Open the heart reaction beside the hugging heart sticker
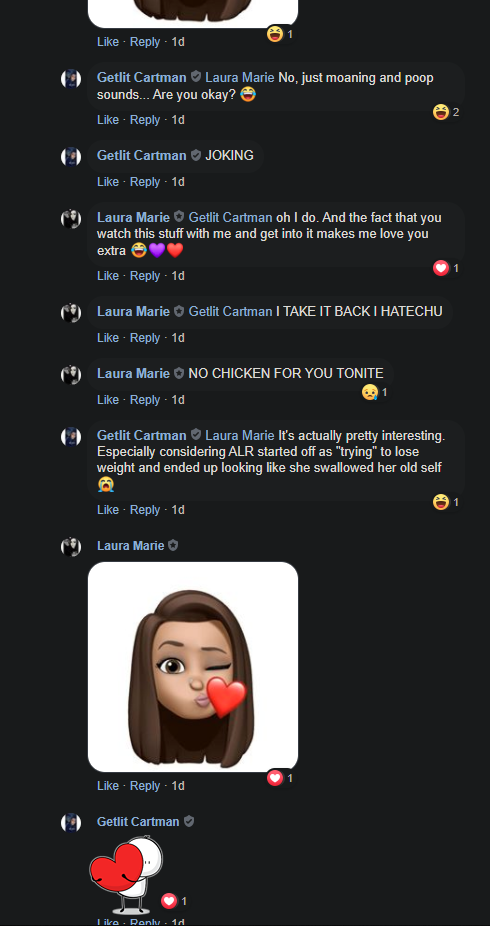Screen dimensions: 490x926 174,901
